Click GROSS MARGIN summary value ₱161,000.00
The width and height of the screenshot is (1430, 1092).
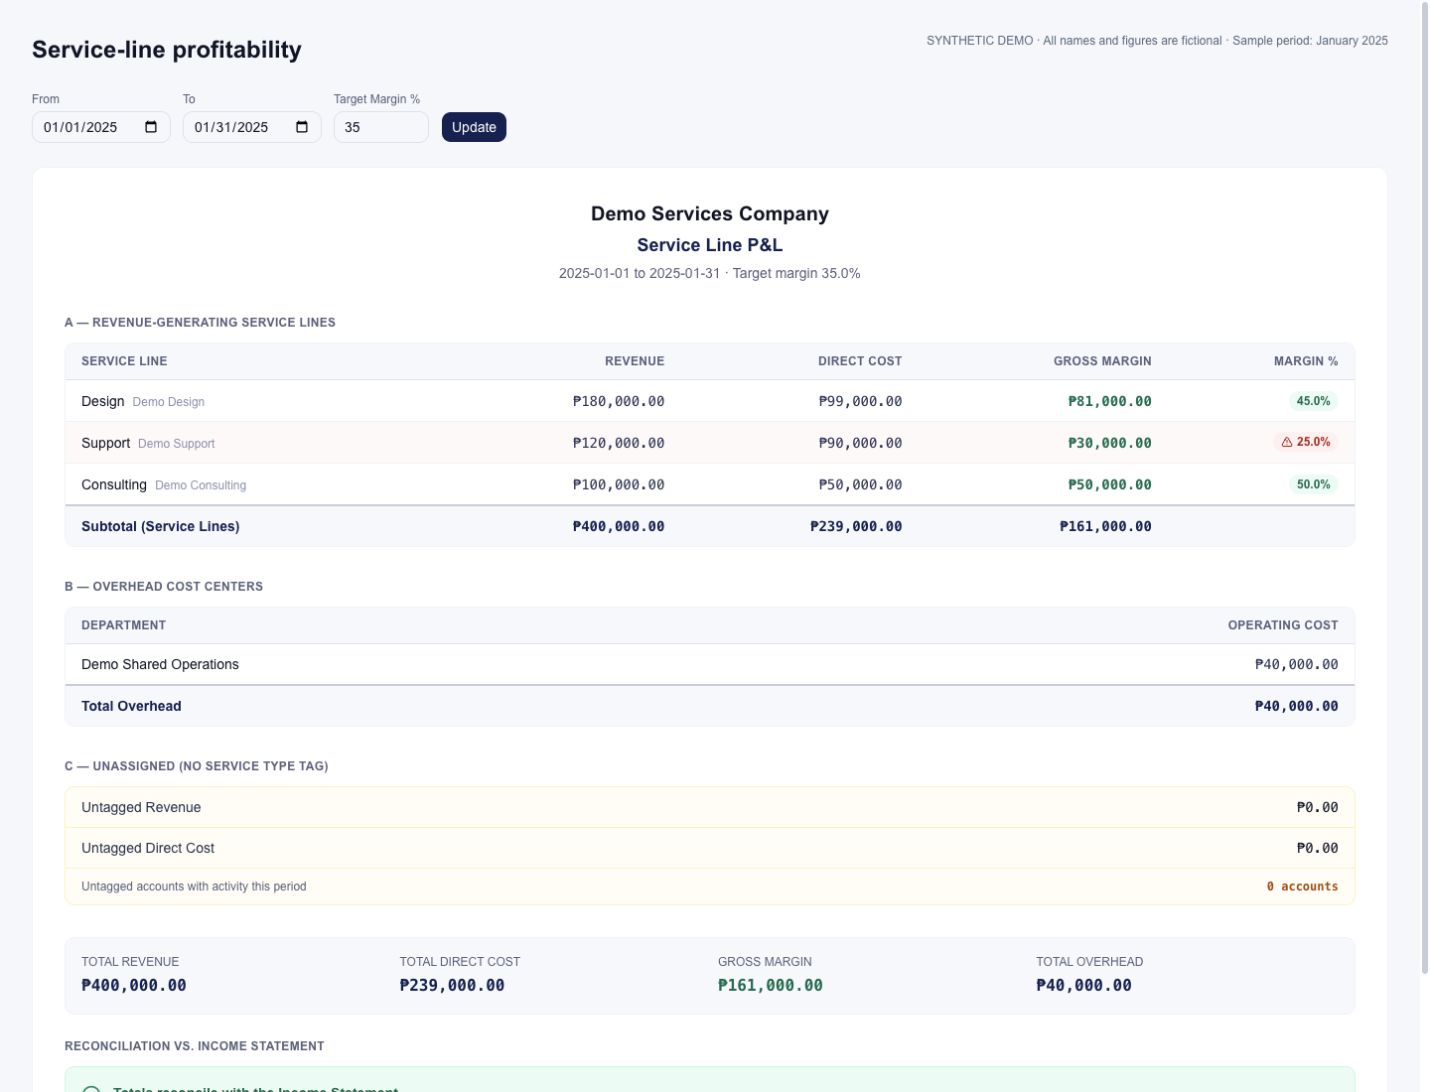pyautogui.click(x=770, y=985)
